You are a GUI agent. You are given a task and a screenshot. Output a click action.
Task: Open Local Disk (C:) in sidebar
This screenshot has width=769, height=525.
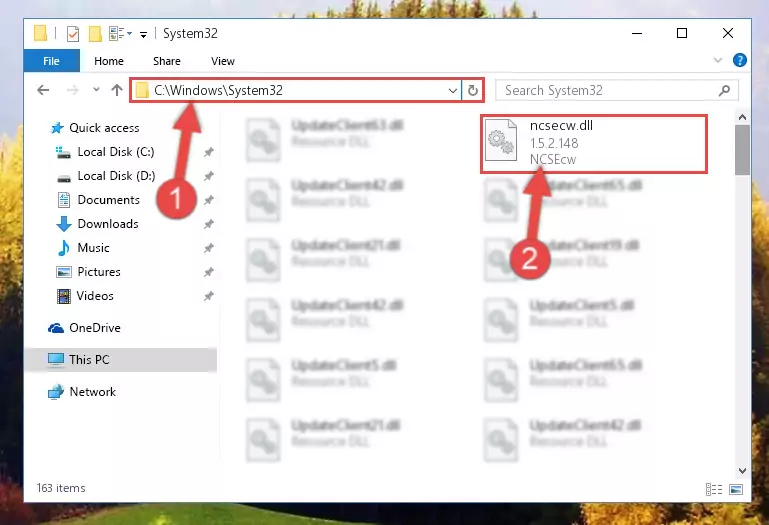(116, 152)
